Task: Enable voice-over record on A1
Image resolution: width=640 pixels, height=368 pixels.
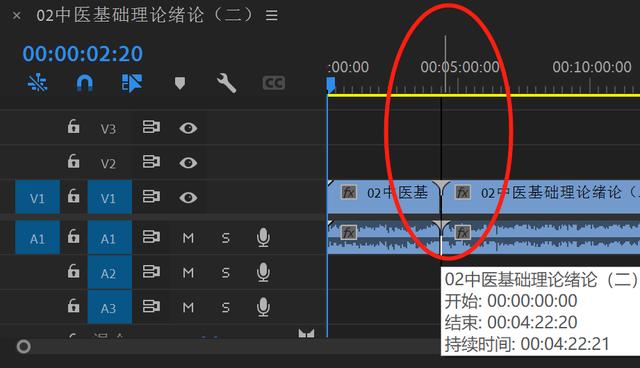Action: (x=263, y=237)
